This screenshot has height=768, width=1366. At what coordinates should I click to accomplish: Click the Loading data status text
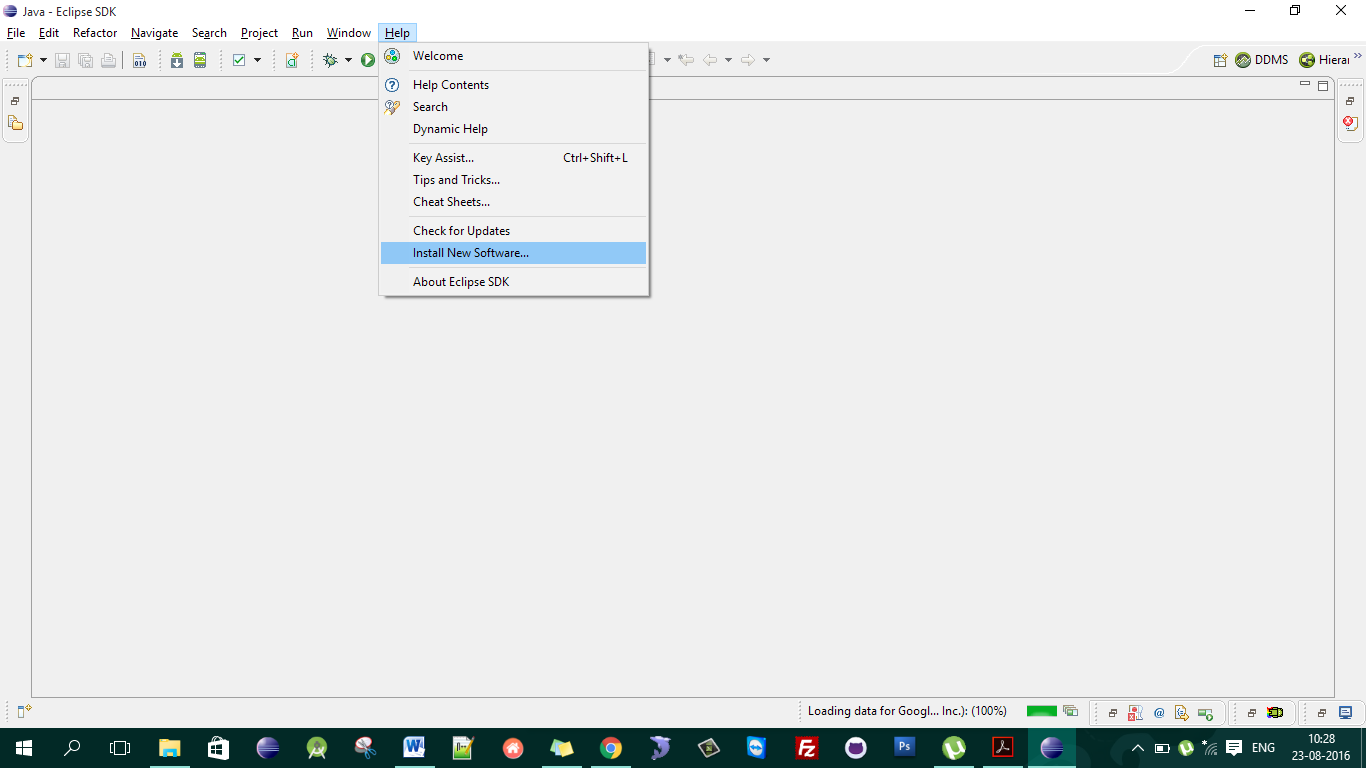907,711
